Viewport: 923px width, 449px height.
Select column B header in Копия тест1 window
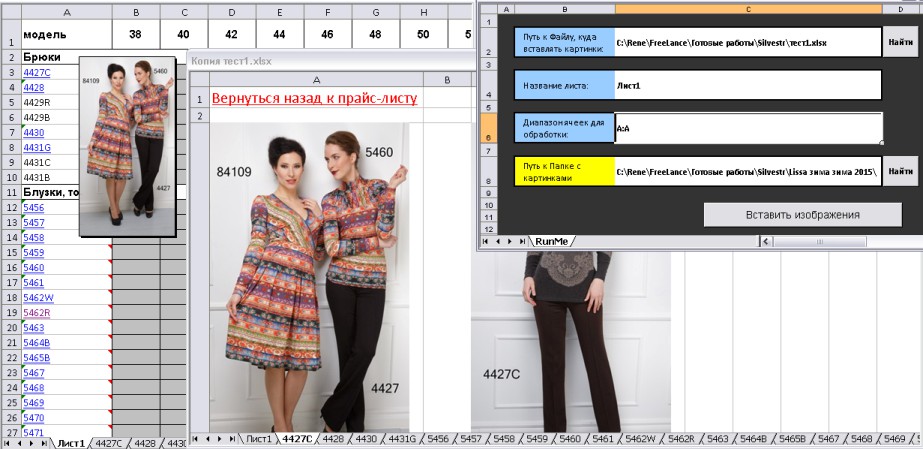pyautogui.click(x=447, y=79)
